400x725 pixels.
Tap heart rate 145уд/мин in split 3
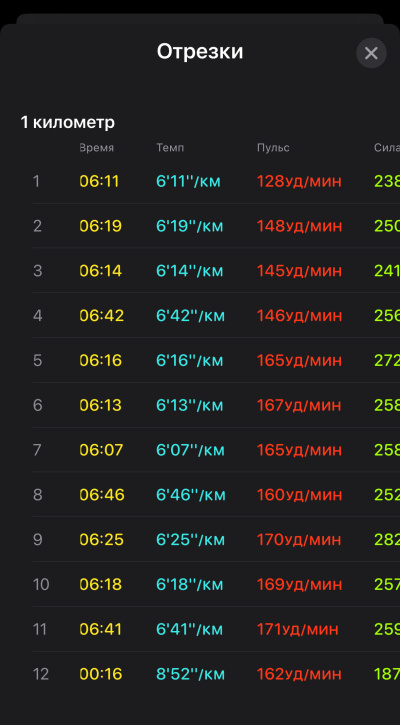pos(299,270)
